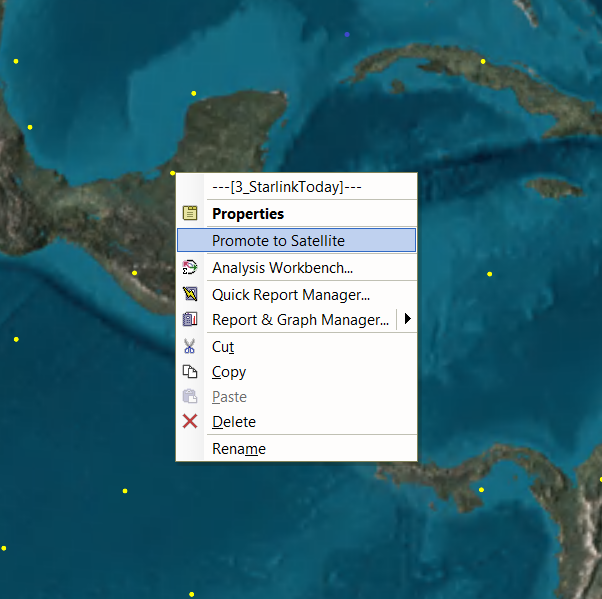Click the Copy pages icon
602x599 pixels.
(x=190, y=371)
